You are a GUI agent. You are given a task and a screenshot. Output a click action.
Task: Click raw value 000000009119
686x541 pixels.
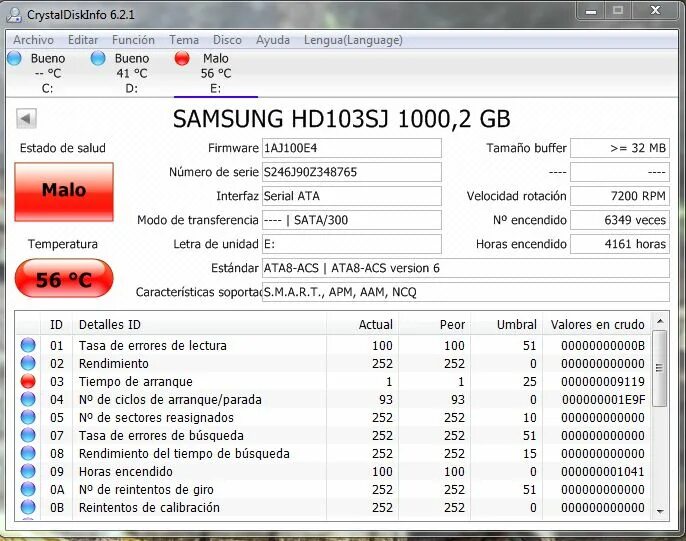(603, 381)
